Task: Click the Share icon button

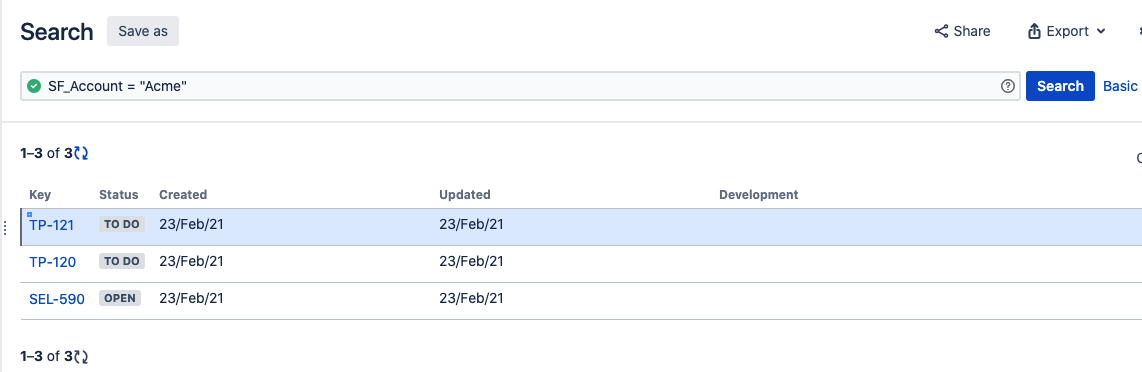Action: (962, 31)
